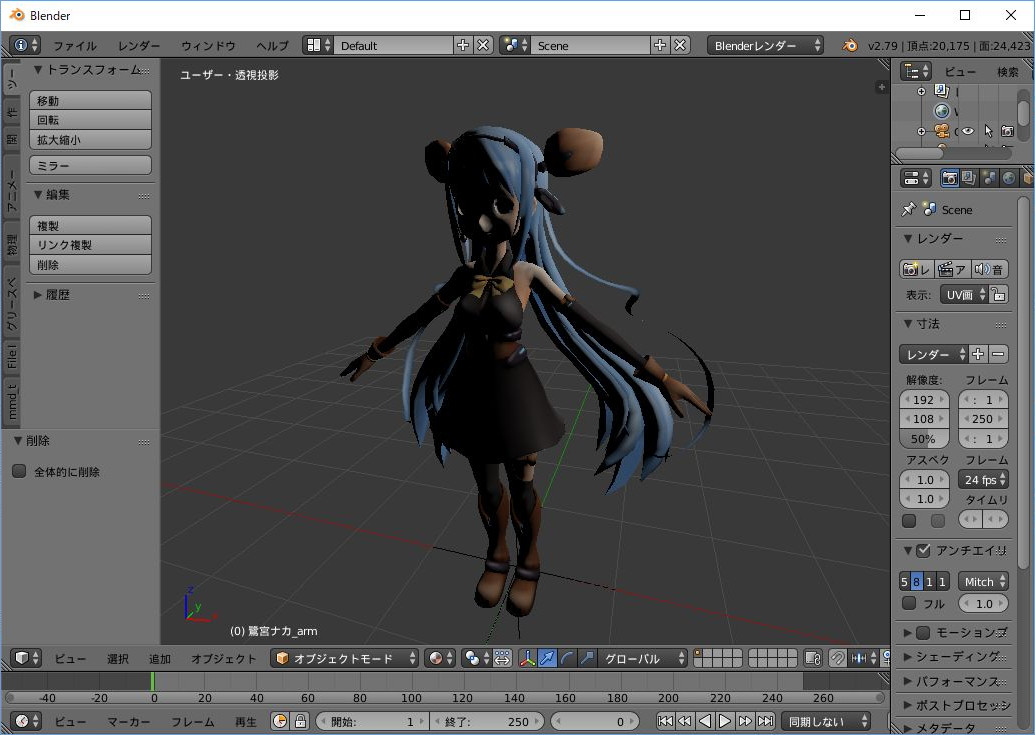The width and height of the screenshot is (1035, 735).
Task: Click the scene browse icon
Action: 515,45
